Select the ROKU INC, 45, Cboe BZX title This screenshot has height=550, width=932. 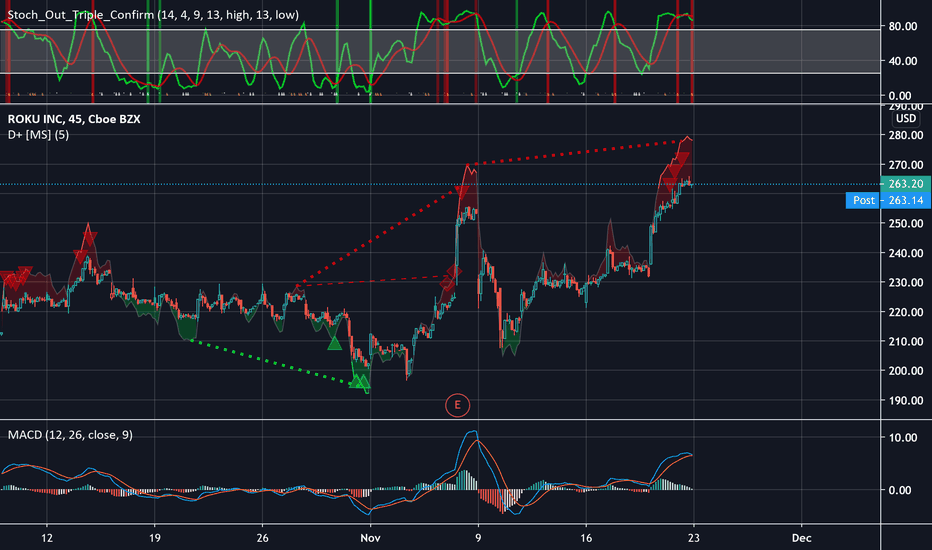click(74, 119)
